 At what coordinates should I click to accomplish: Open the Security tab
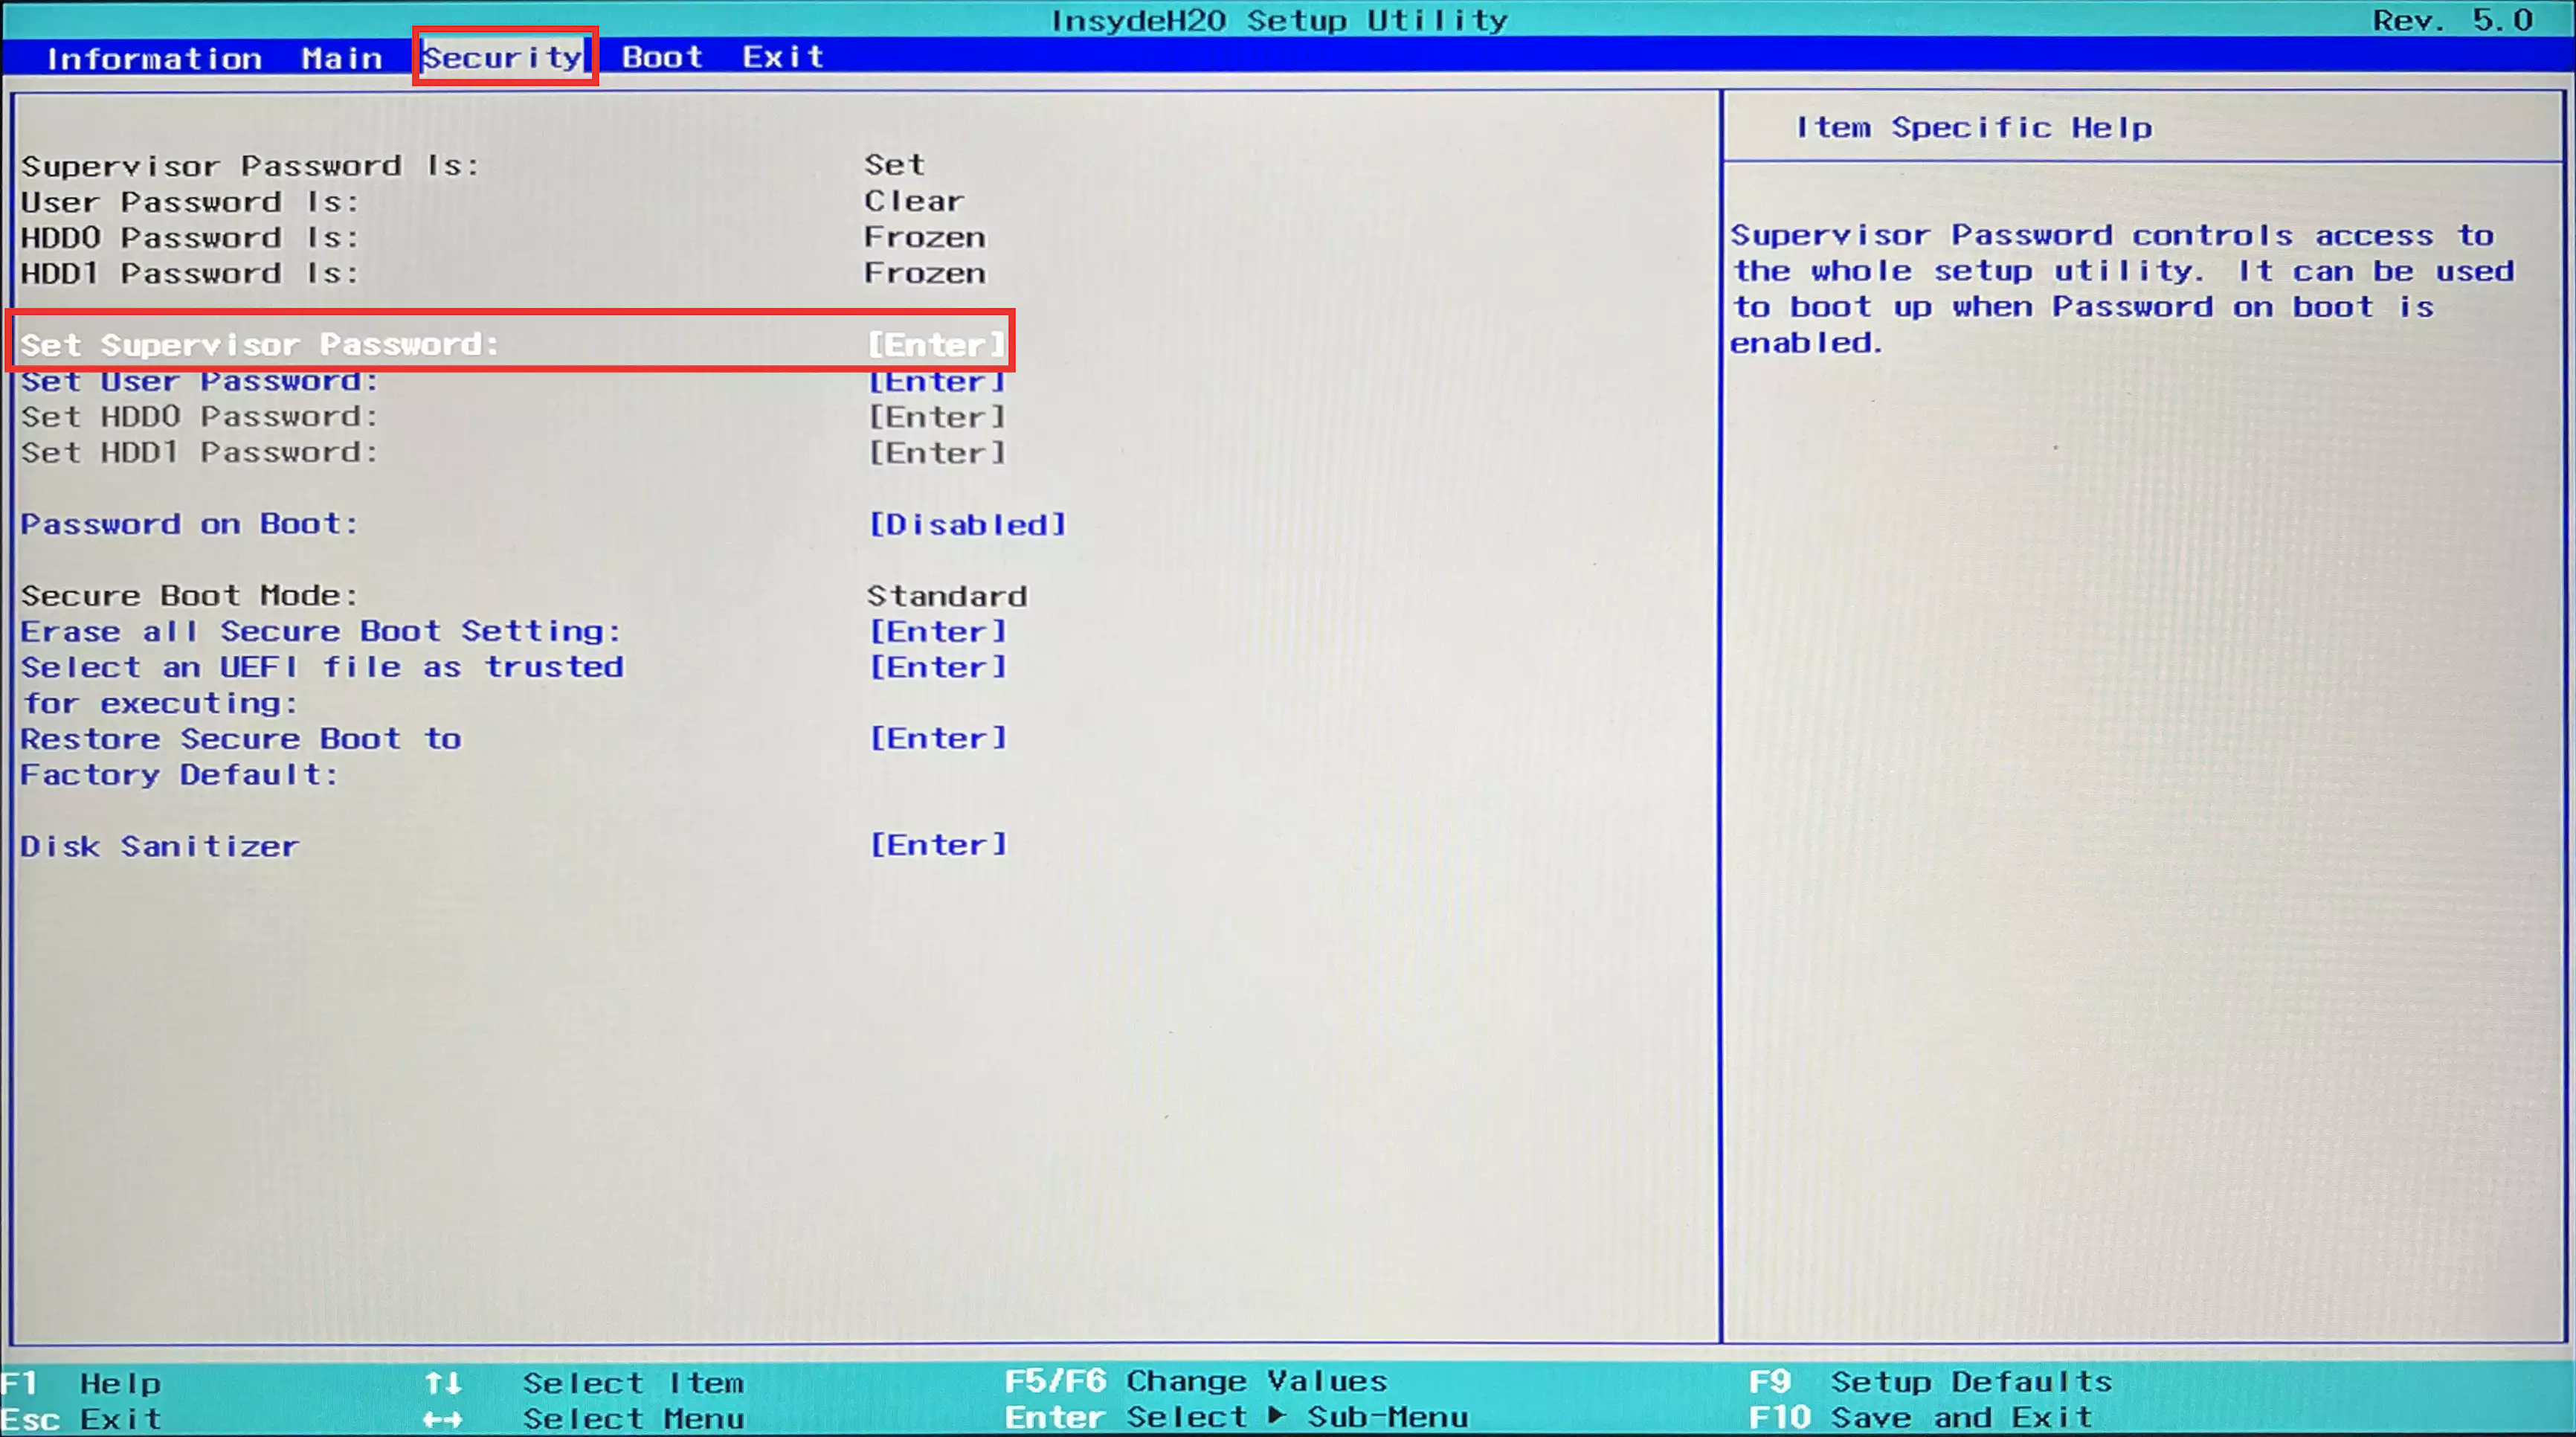(x=503, y=57)
